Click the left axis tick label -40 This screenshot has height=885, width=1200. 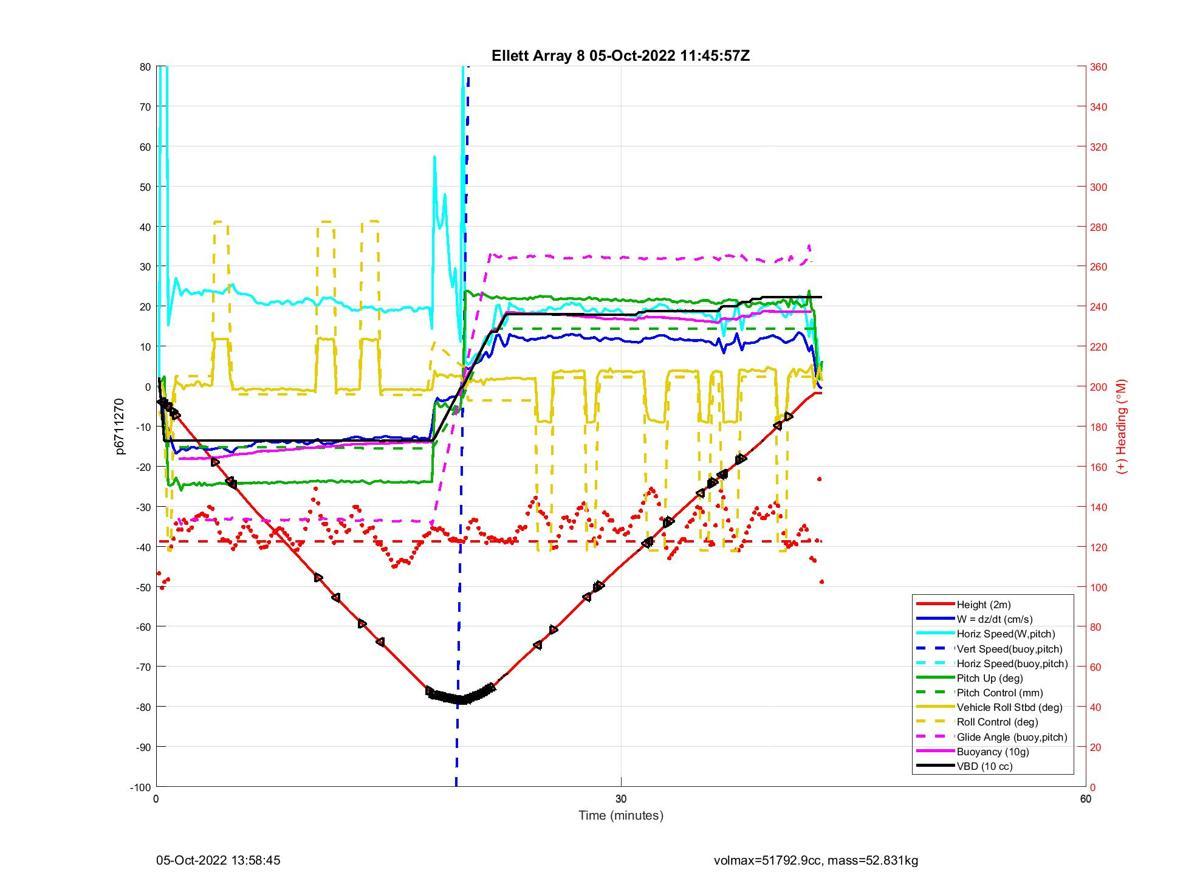(x=142, y=547)
